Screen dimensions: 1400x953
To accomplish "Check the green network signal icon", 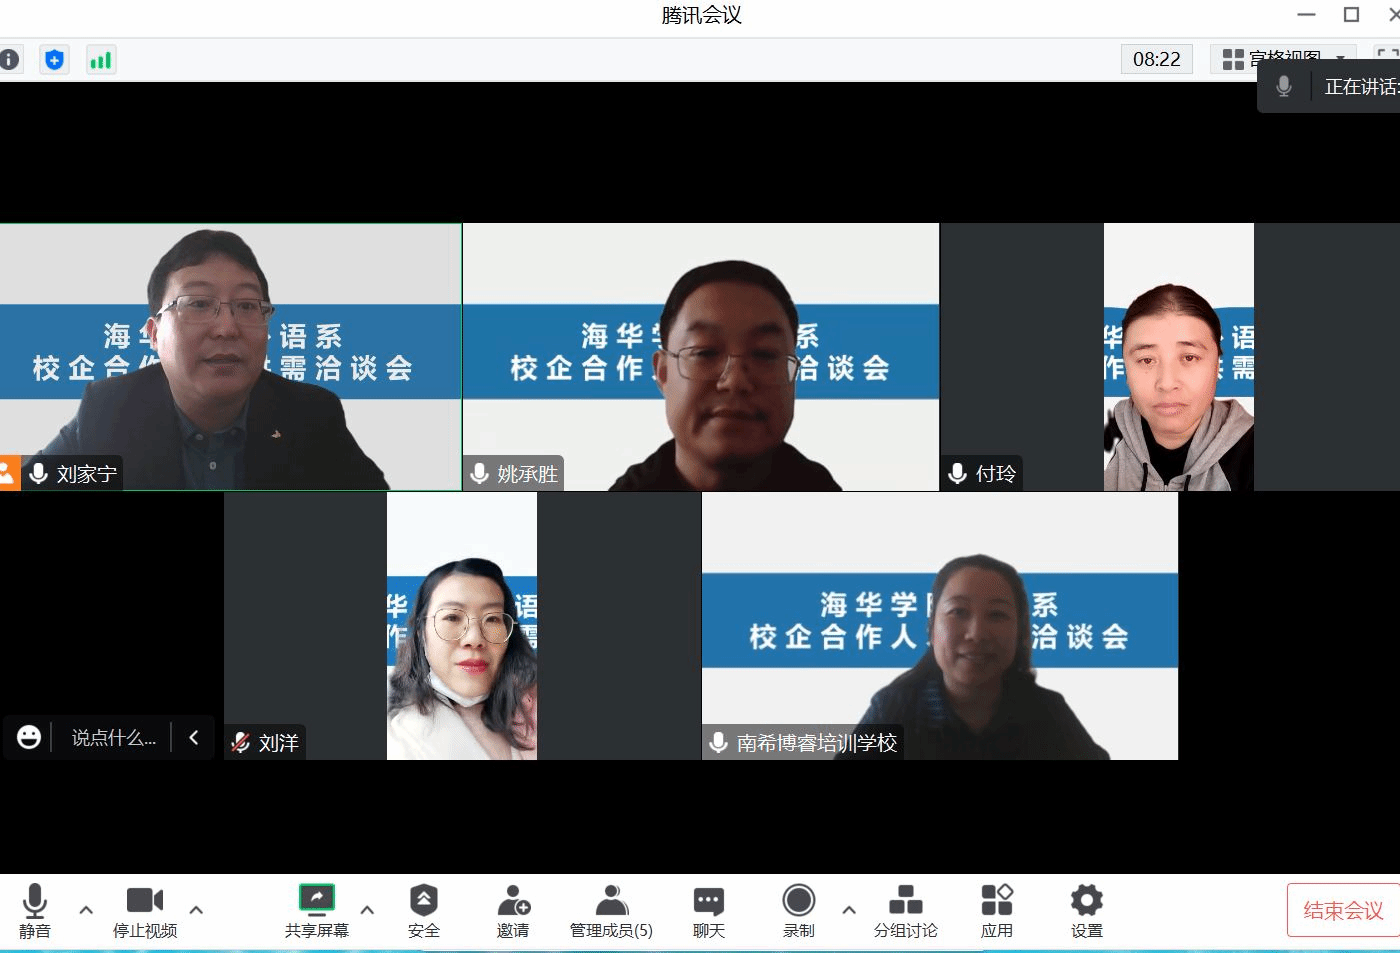I will pos(101,60).
